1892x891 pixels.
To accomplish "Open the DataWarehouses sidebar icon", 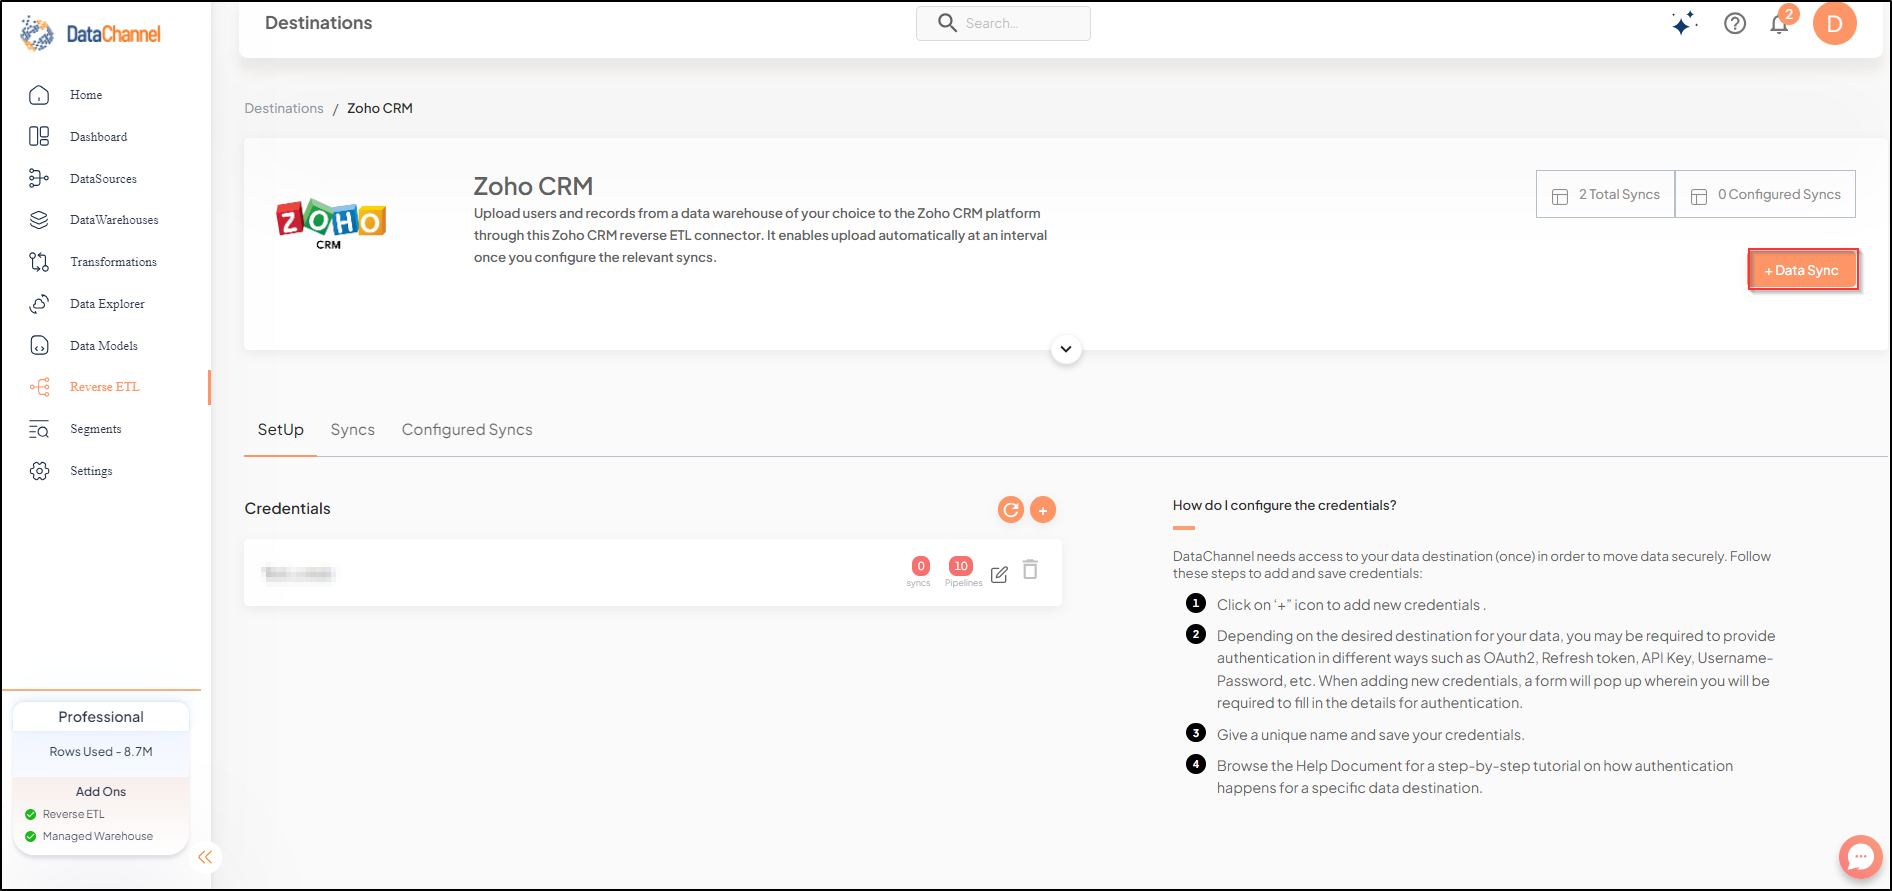I will pos(39,220).
